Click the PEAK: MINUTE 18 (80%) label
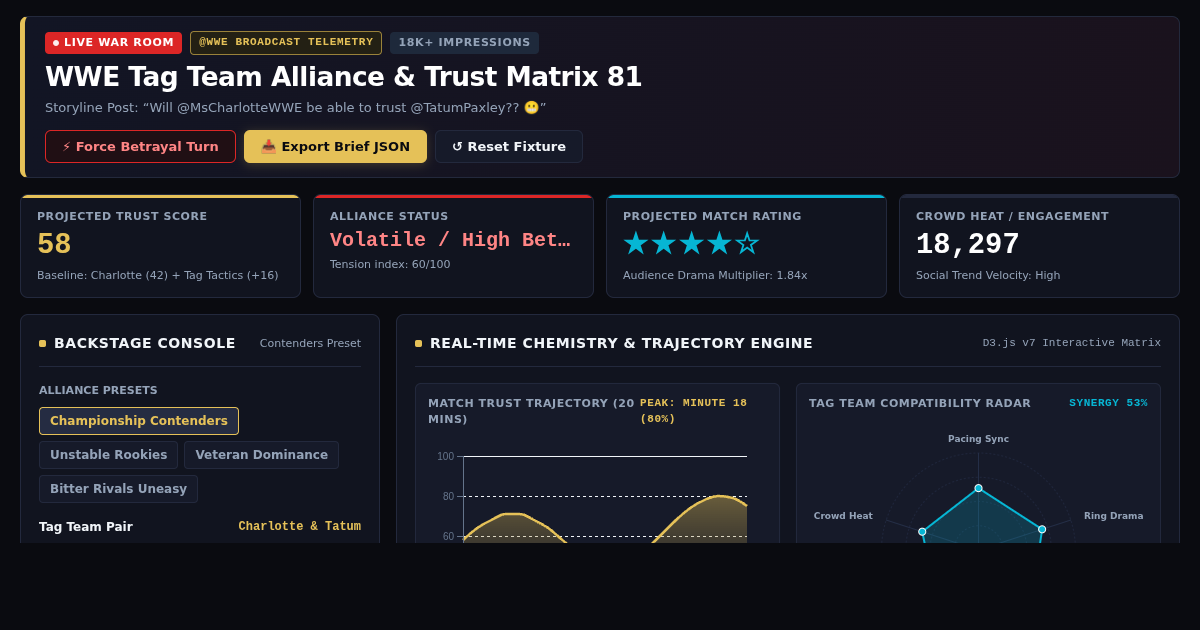 click(x=693, y=411)
